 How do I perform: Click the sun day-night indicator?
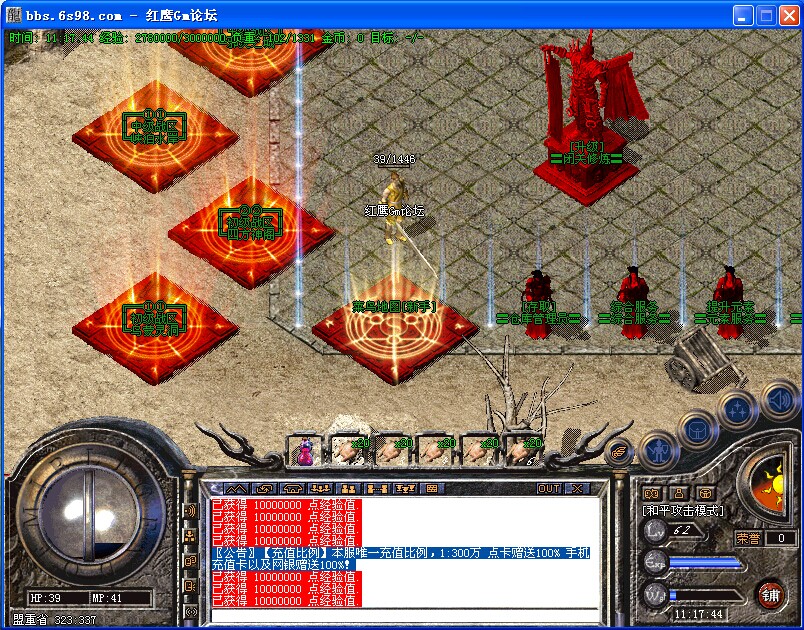770,484
